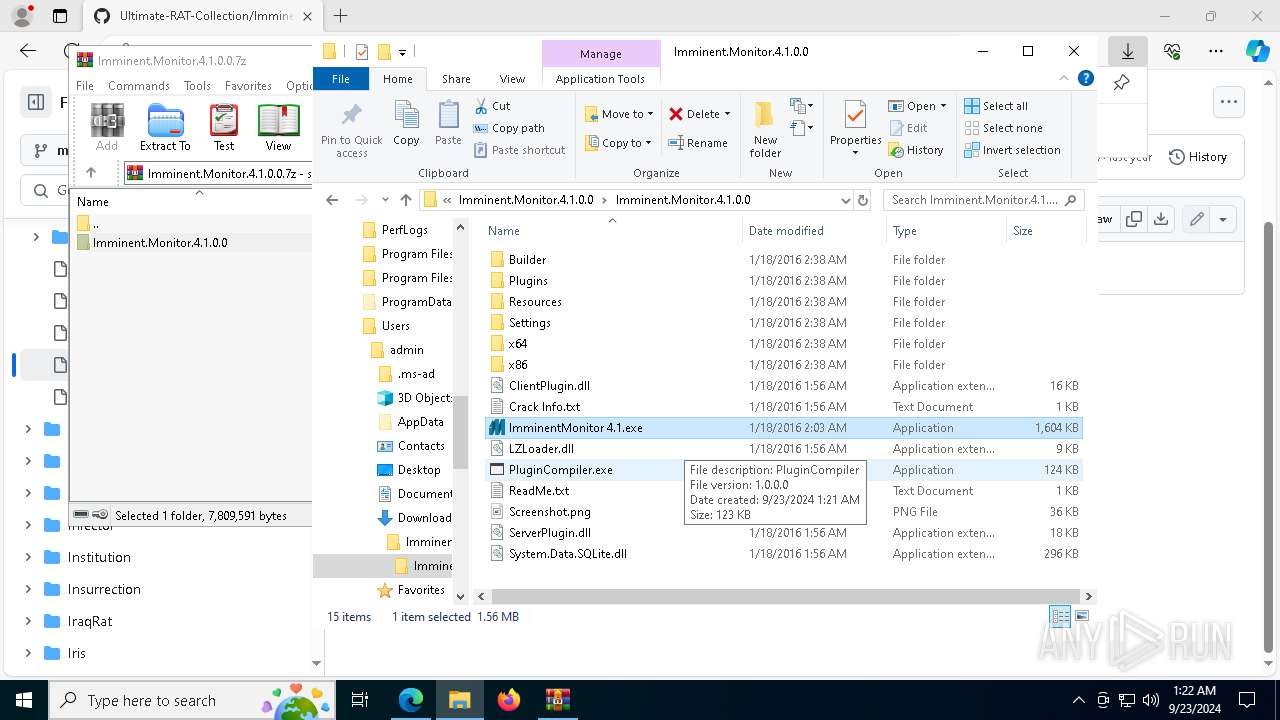Switch to View ribbon tab

[x=512, y=79]
